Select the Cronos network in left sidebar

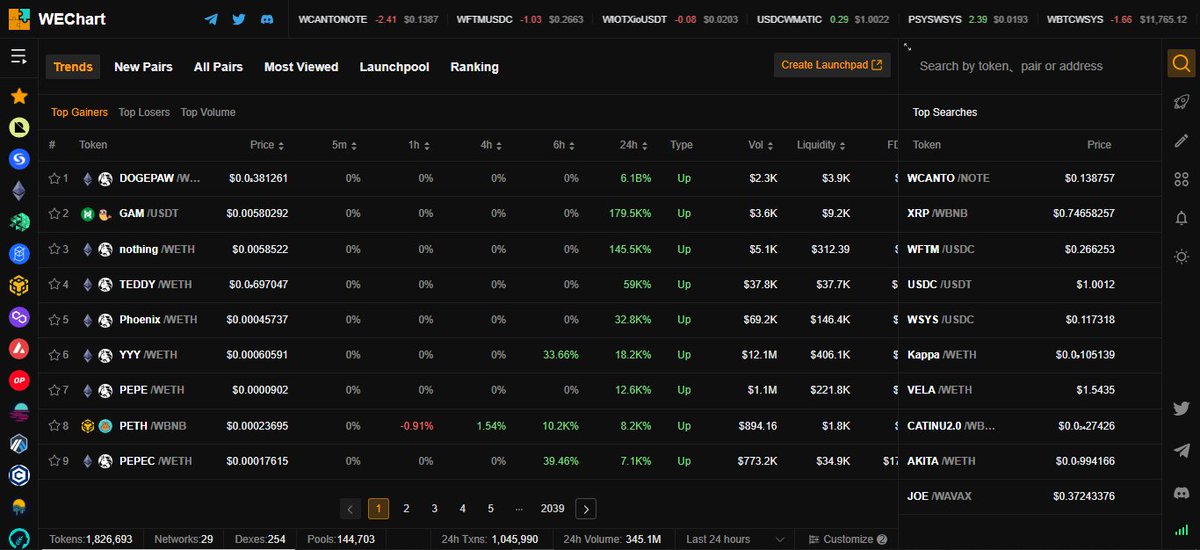click(x=18, y=476)
